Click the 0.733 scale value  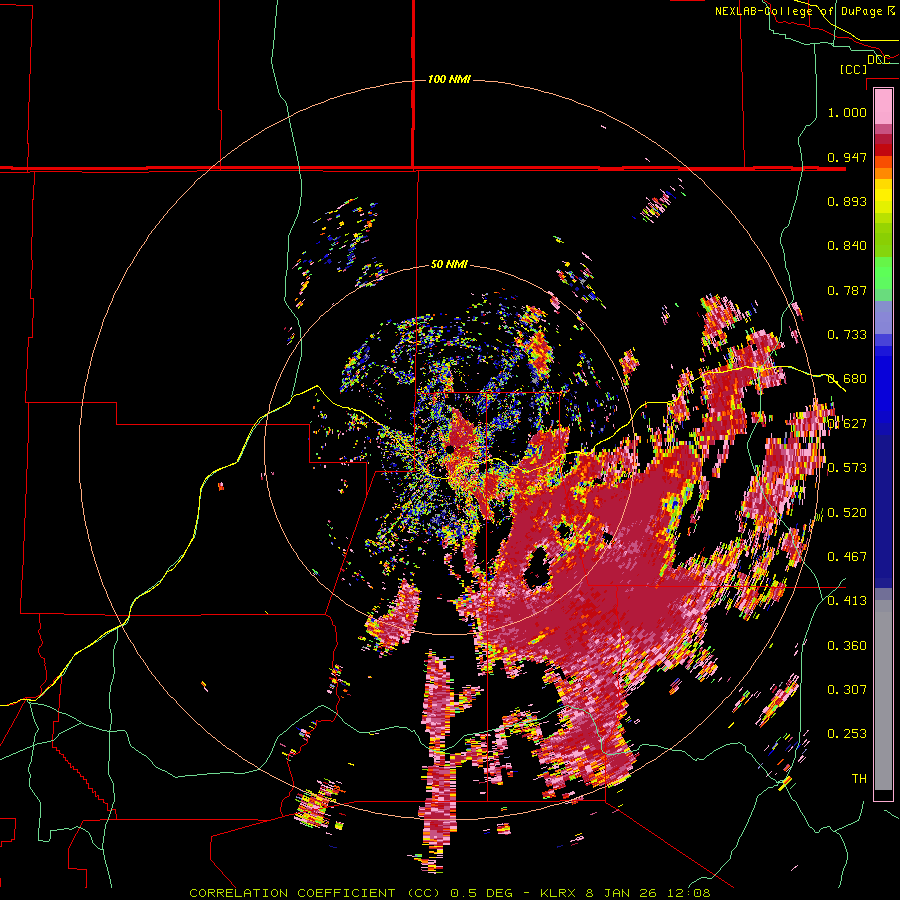click(847, 335)
